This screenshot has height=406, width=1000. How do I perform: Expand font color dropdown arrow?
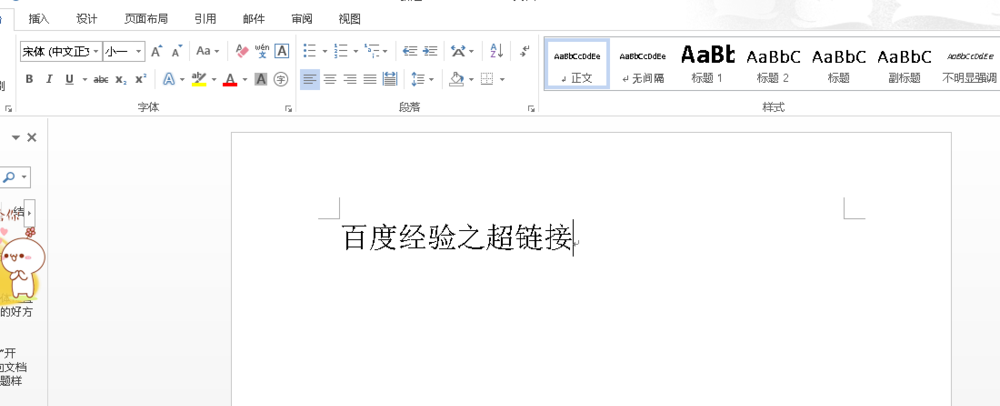pyautogui.click(x=246, y=80)
